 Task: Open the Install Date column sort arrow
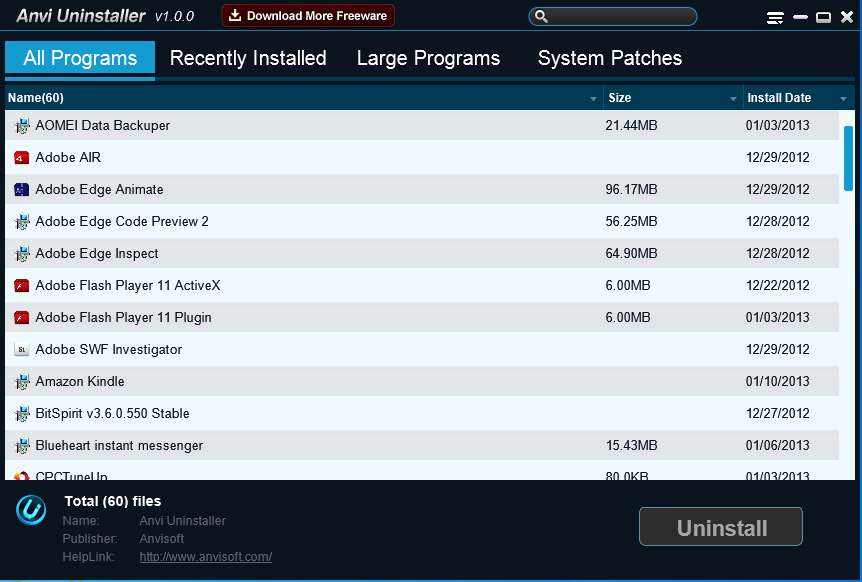[x=843, y=99]
